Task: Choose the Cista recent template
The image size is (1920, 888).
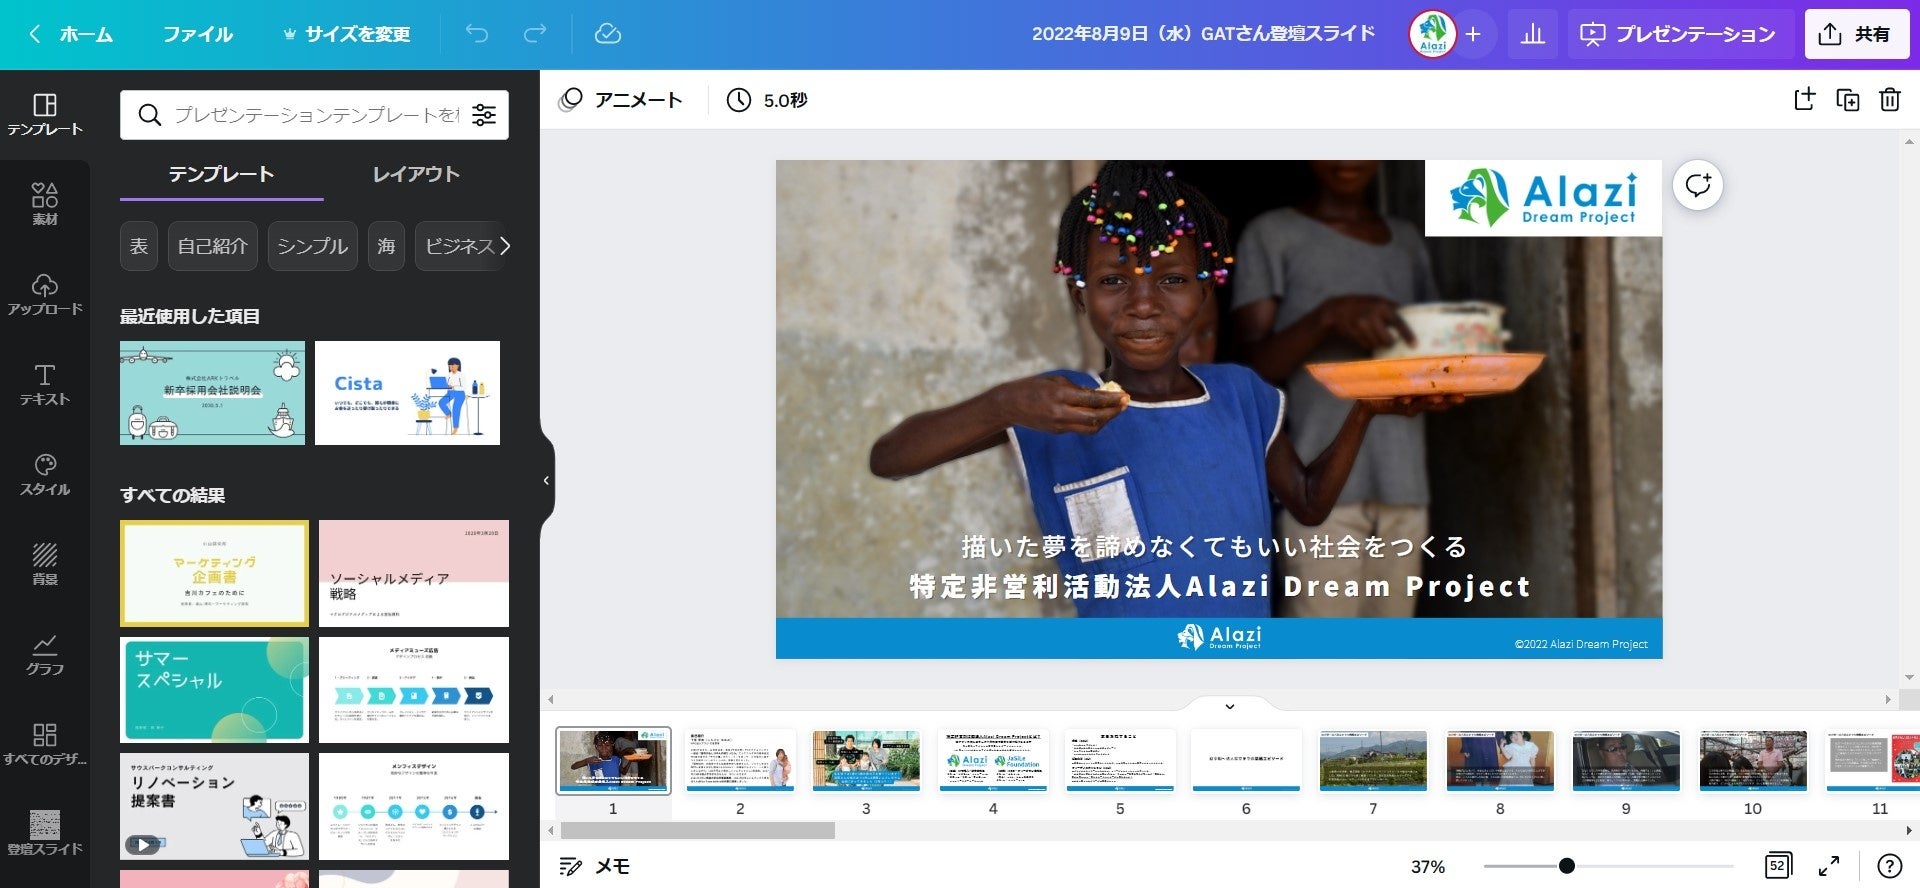Action: click(x=407, y=393)
